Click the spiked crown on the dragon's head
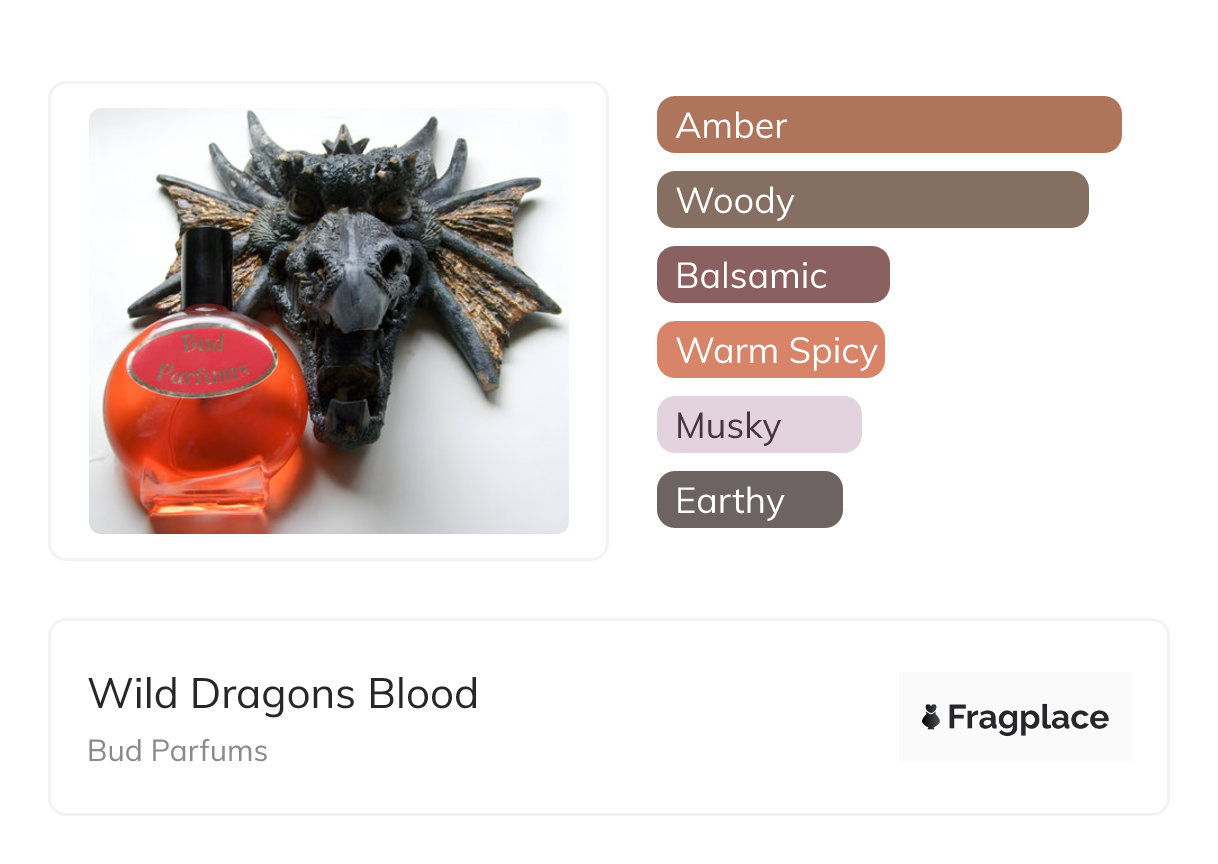Image resolution: width=1218 pixels, height=864 pixels. coord(345,150)
